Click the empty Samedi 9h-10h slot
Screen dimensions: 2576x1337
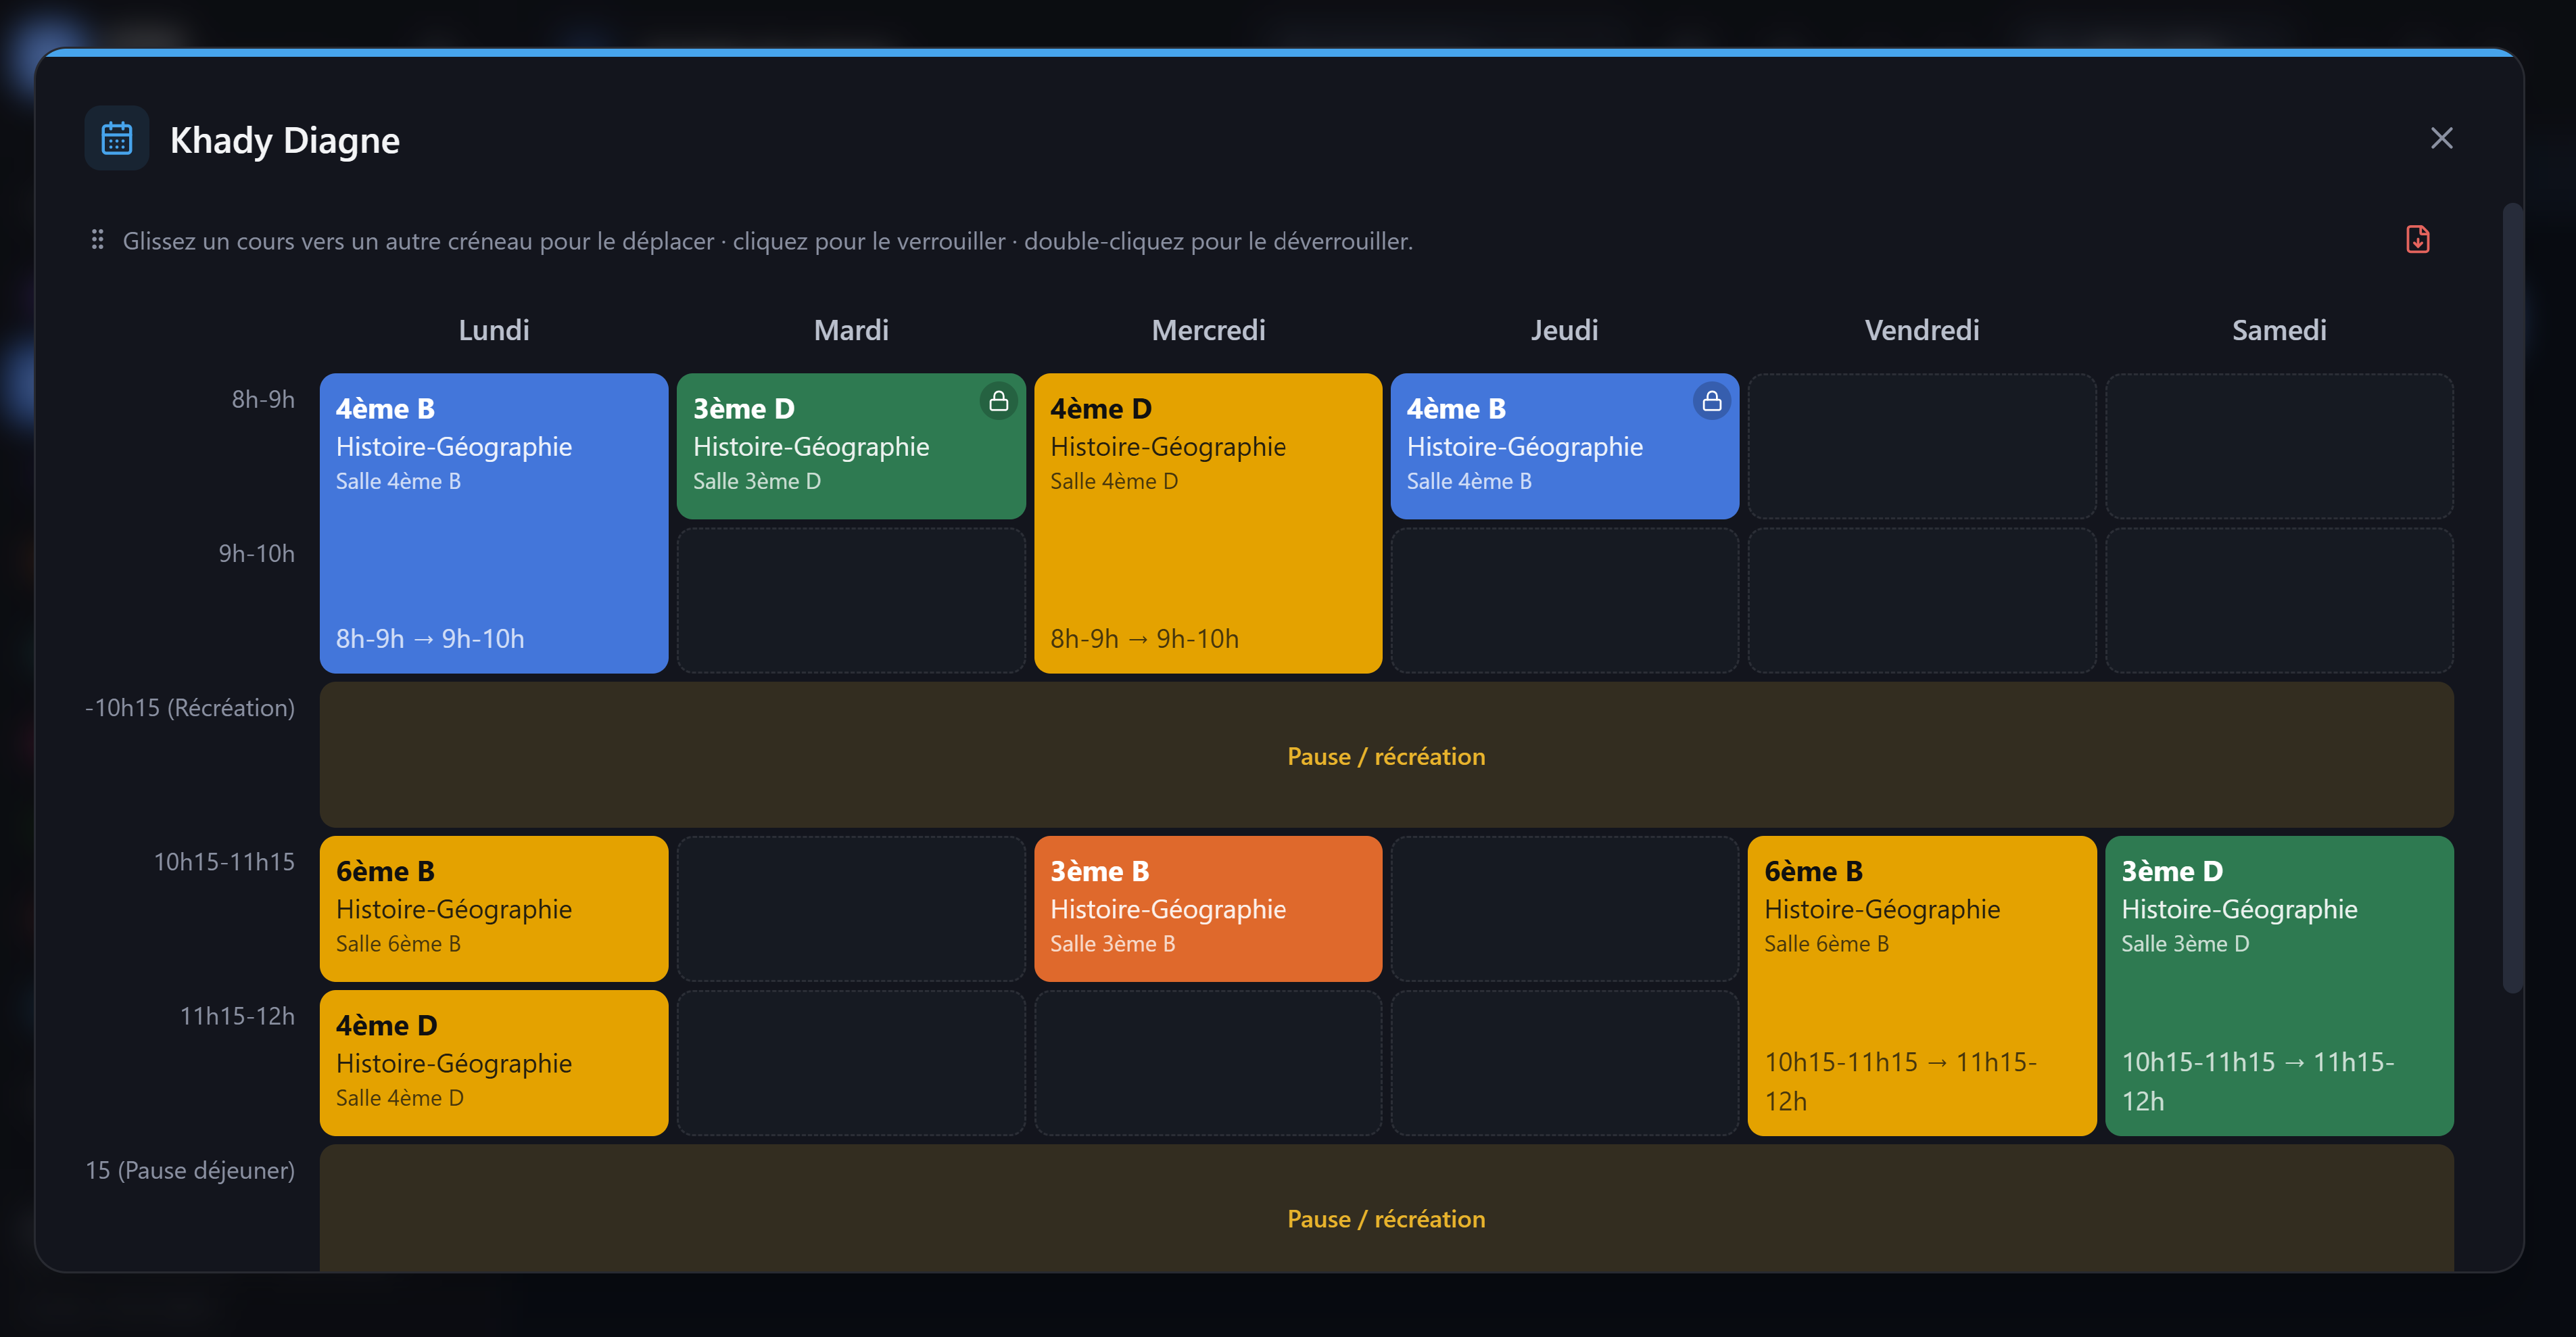(2279, 601)
